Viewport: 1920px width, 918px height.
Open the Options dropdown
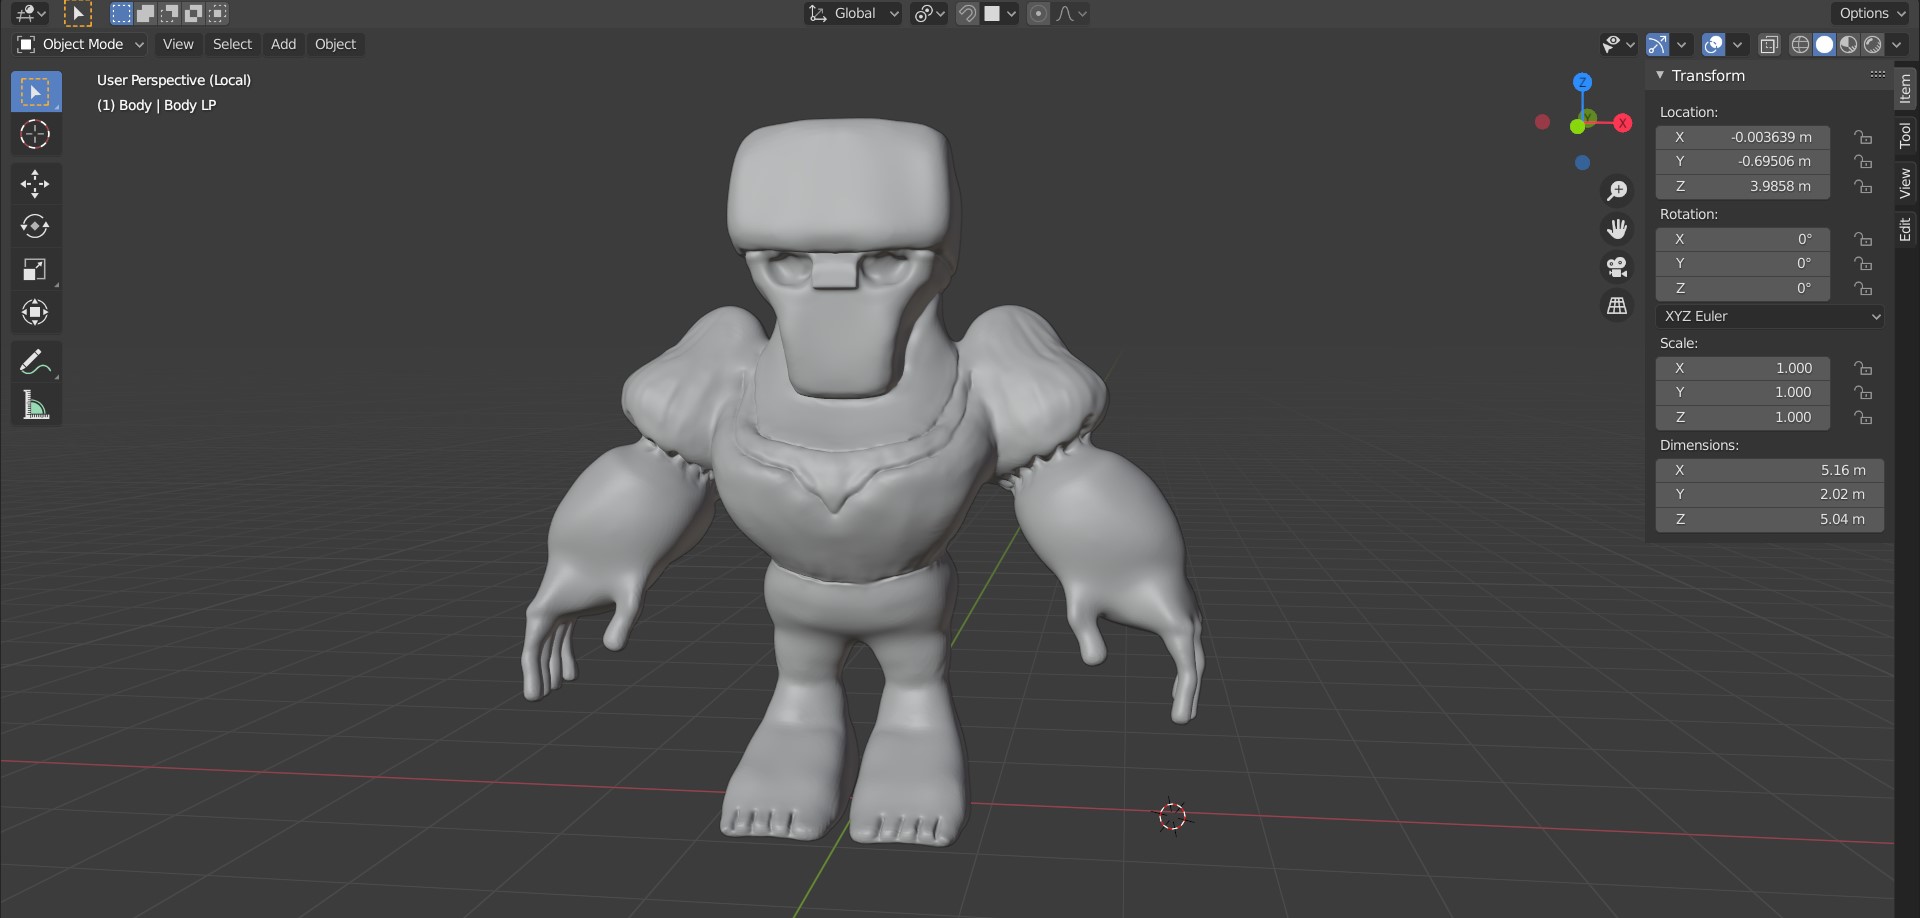click(1871, 13)
